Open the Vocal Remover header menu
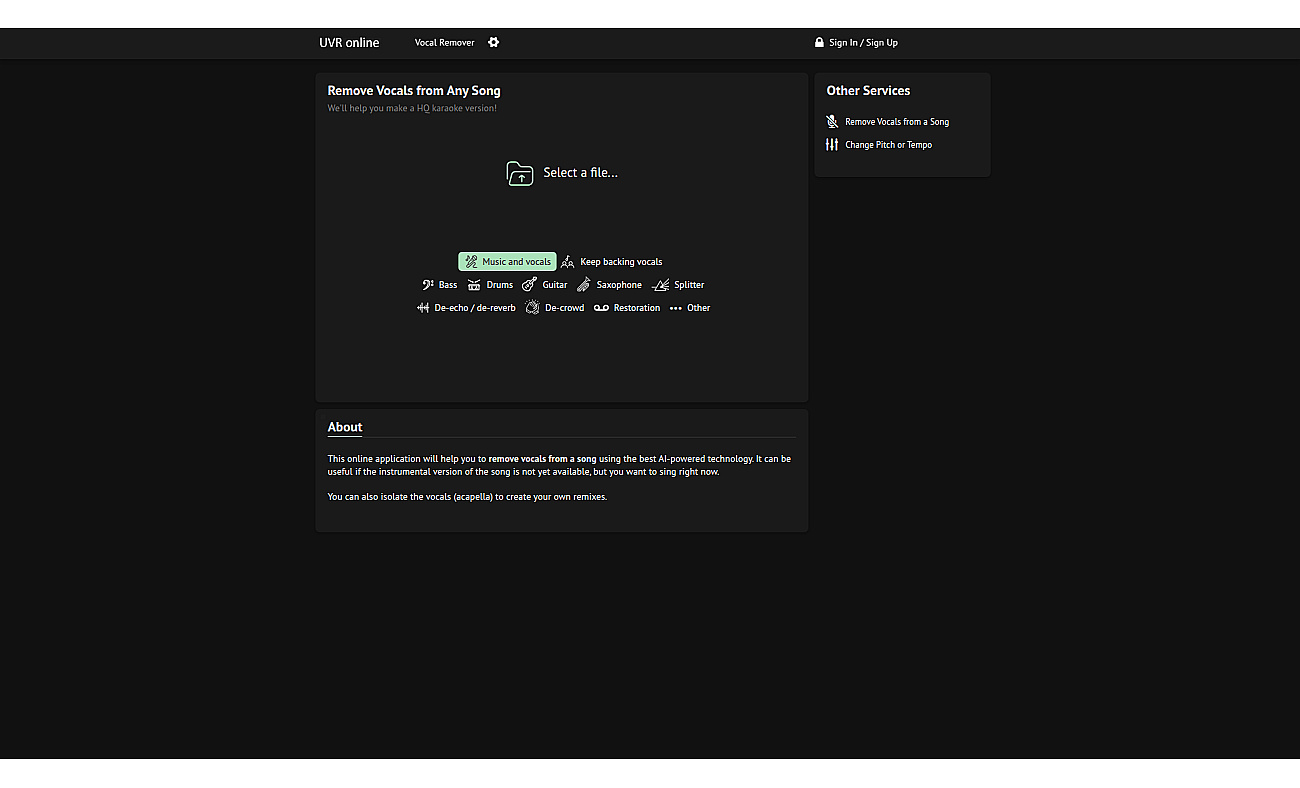This screenshot has width=1300, height=788. [445, 43]
